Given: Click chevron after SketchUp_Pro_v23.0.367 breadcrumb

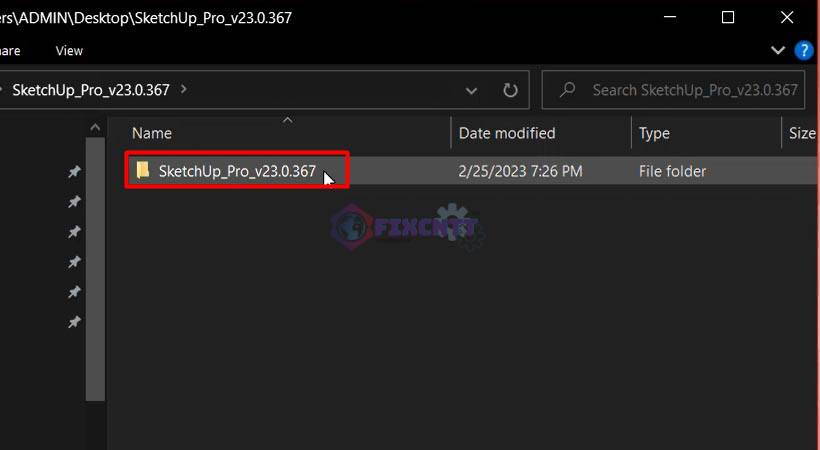Looking at the screenshot, I should (184, 89).
